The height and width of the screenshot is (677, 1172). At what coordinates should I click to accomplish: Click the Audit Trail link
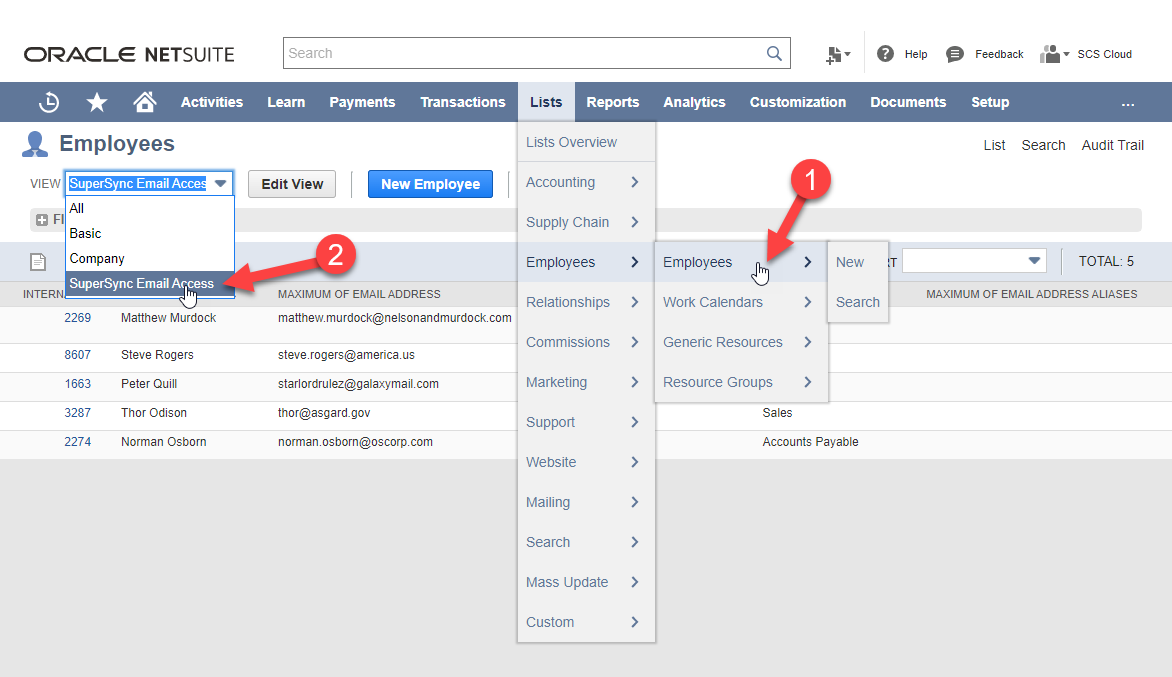[x=1112, y=145]
